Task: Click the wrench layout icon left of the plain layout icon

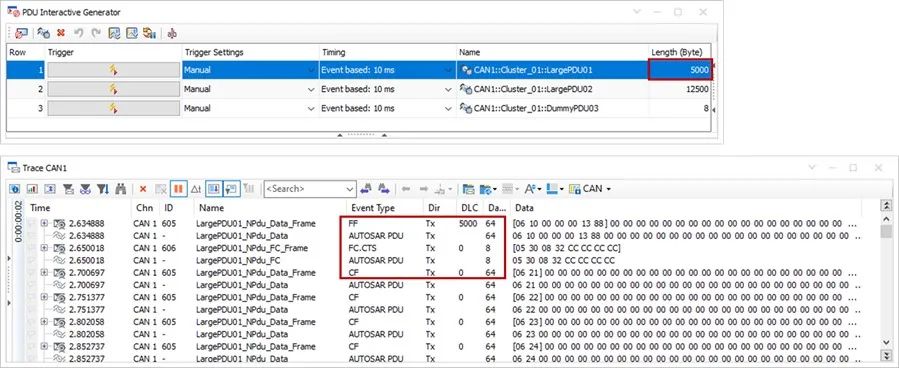Action: [114, 33]
